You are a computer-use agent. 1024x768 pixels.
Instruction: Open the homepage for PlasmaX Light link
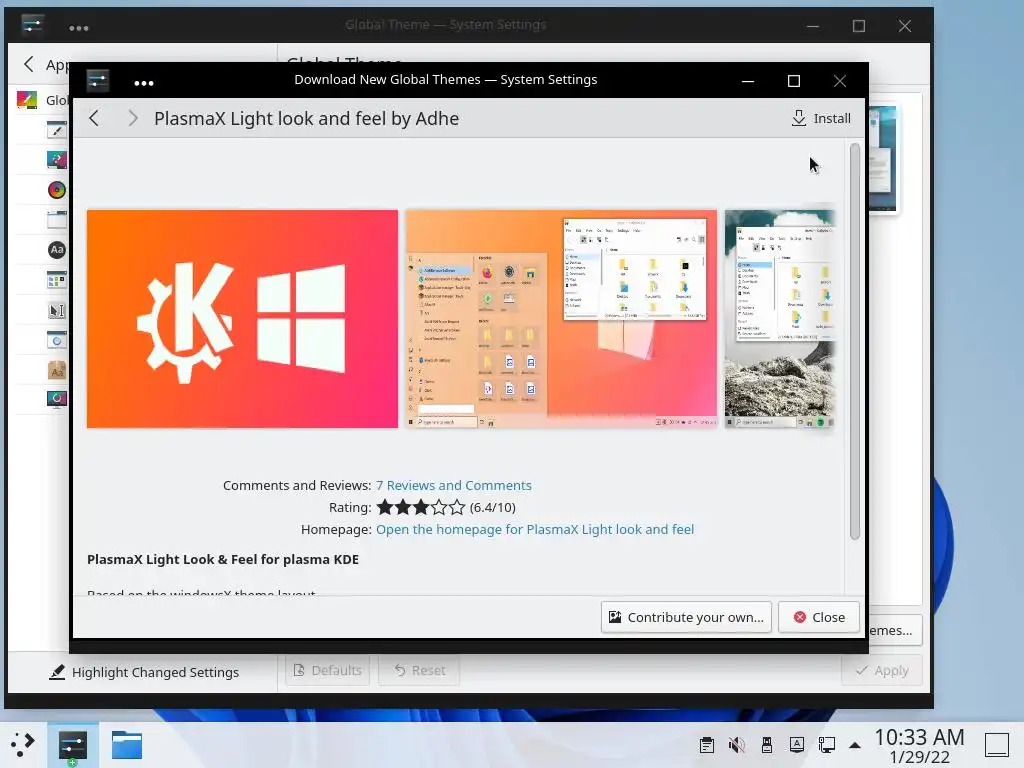pyautogui.click(x=535, y=529)
